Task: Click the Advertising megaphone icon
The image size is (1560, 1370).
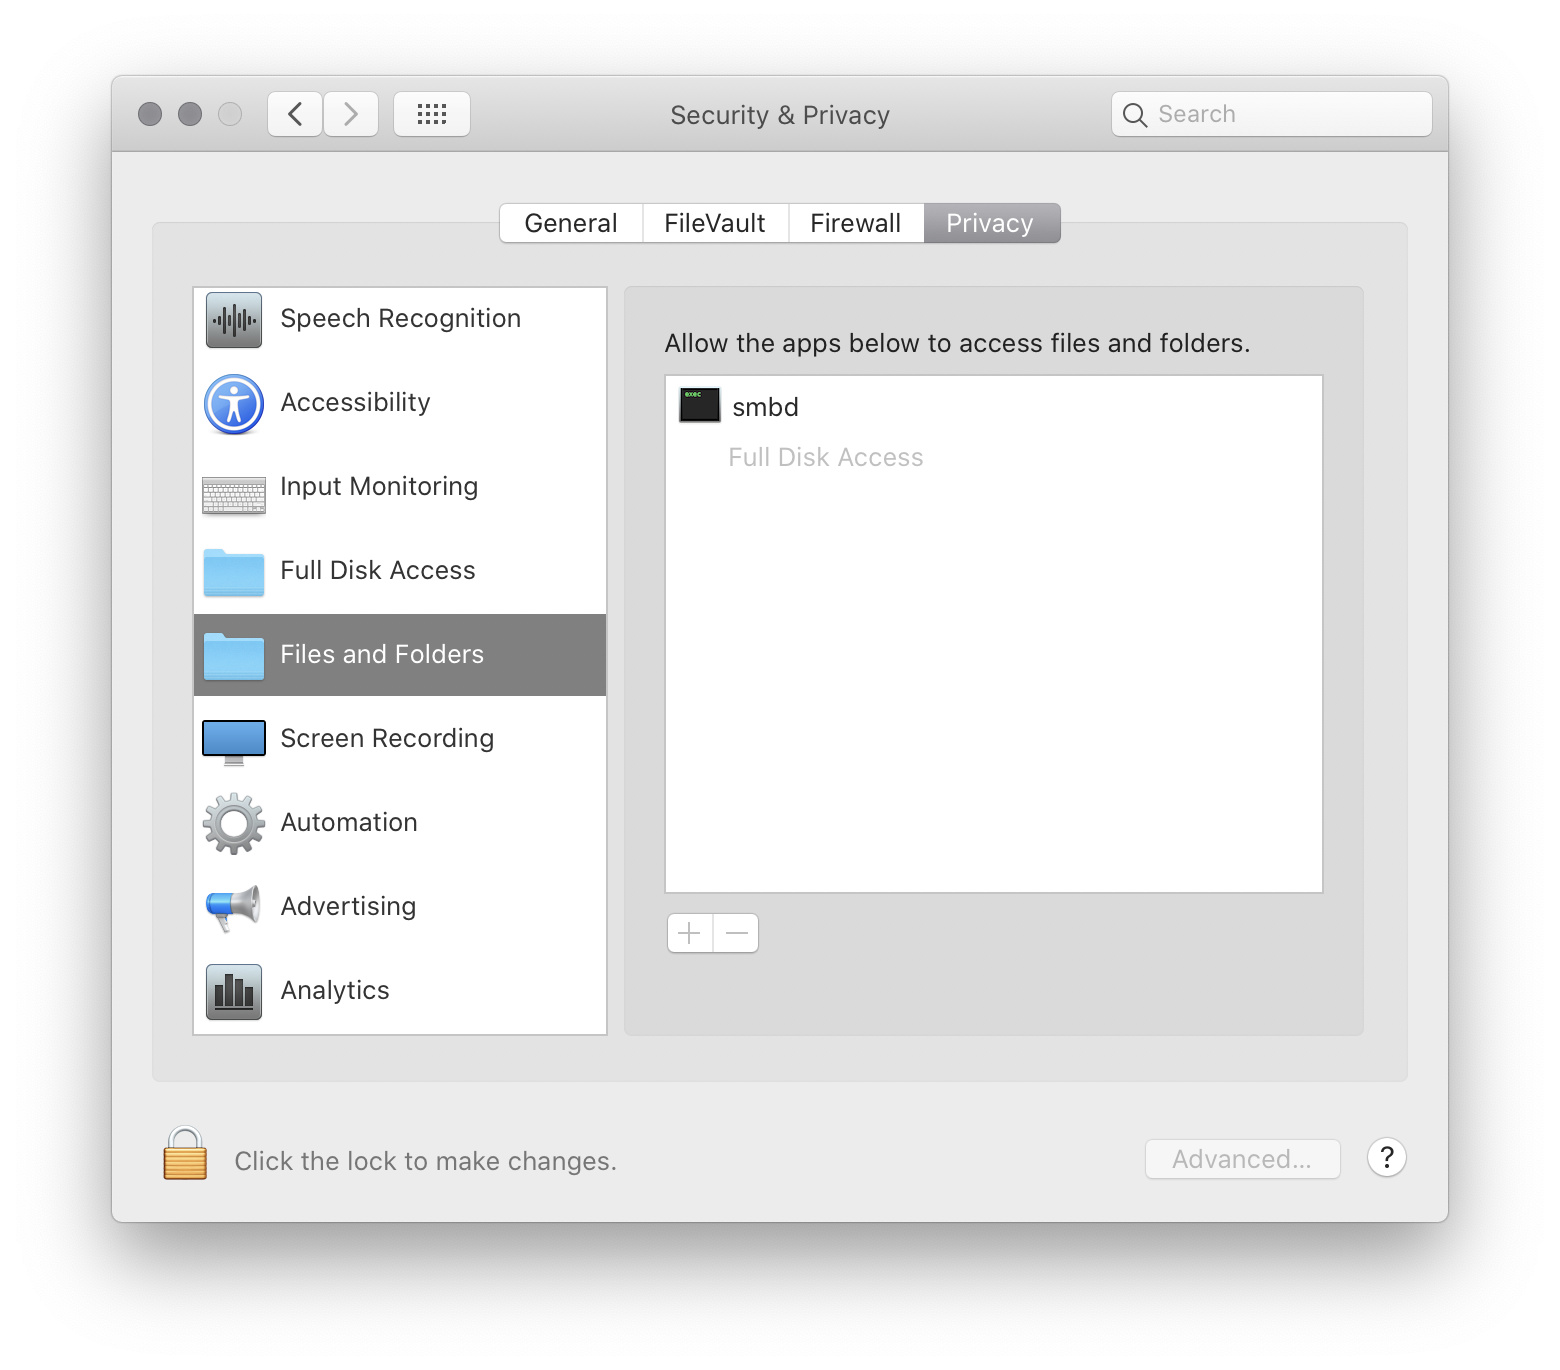Action: click(x=234, y=908)
